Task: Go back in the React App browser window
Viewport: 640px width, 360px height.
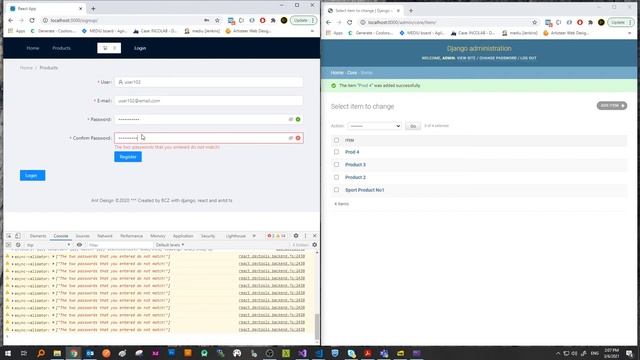Action: (x=11, y=20)
